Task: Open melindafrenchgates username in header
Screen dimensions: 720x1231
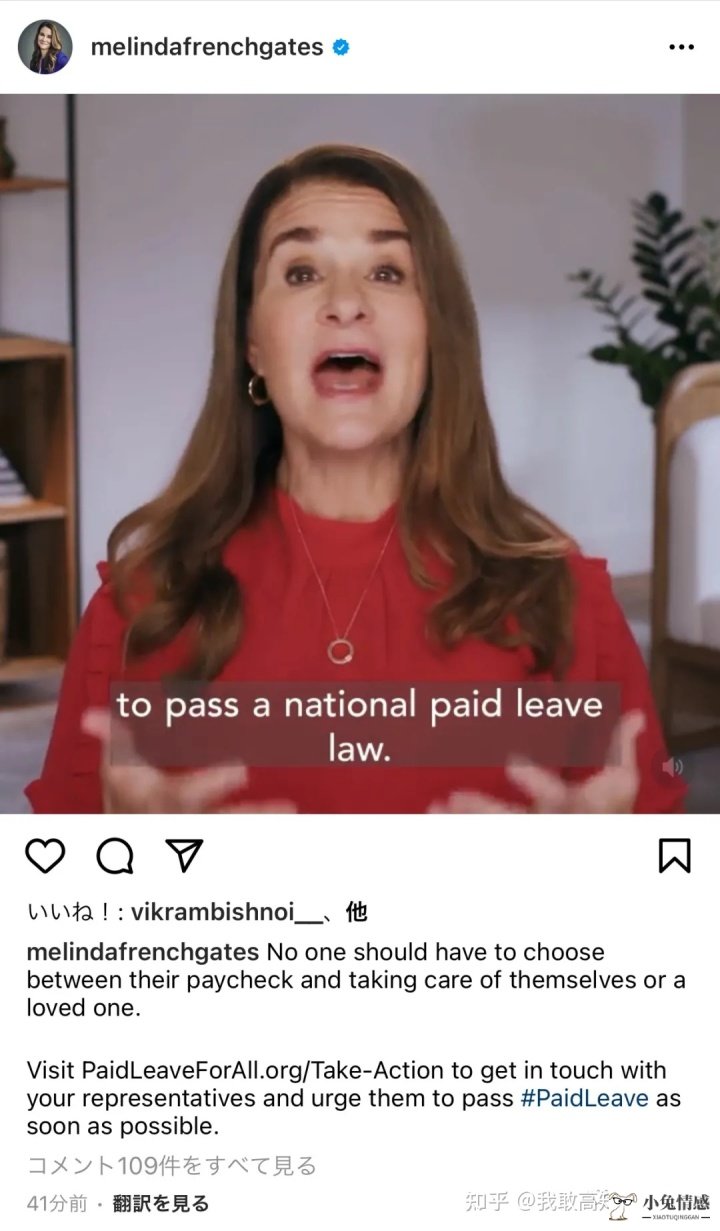Action: 207,47
